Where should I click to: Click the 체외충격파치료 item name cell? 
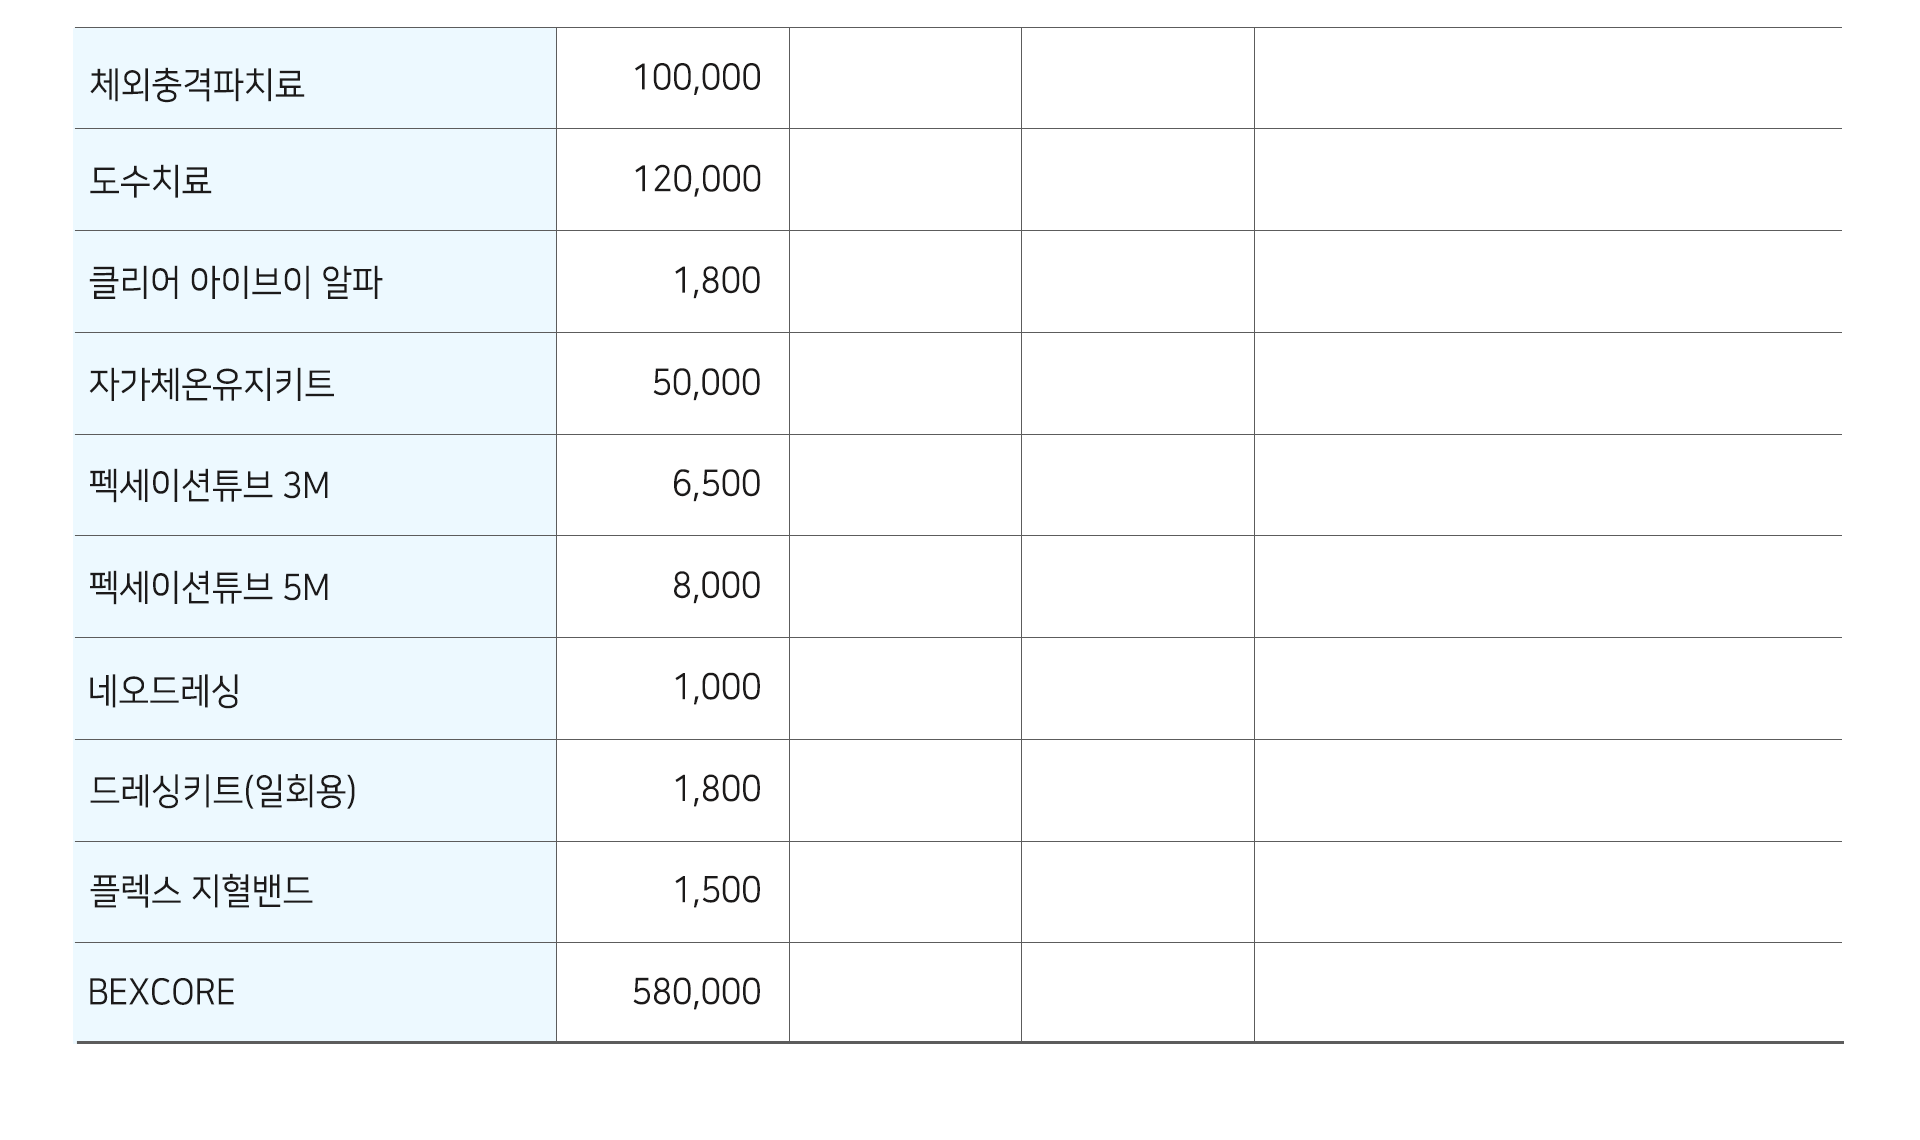point(315,79)
